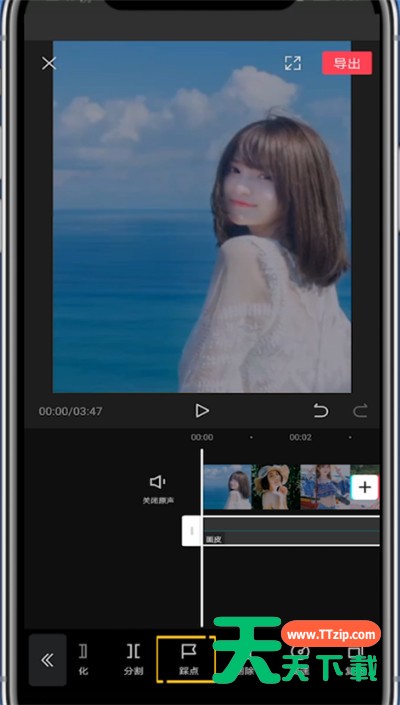Select first clip thumbnail of sea girl

[227, 487]
